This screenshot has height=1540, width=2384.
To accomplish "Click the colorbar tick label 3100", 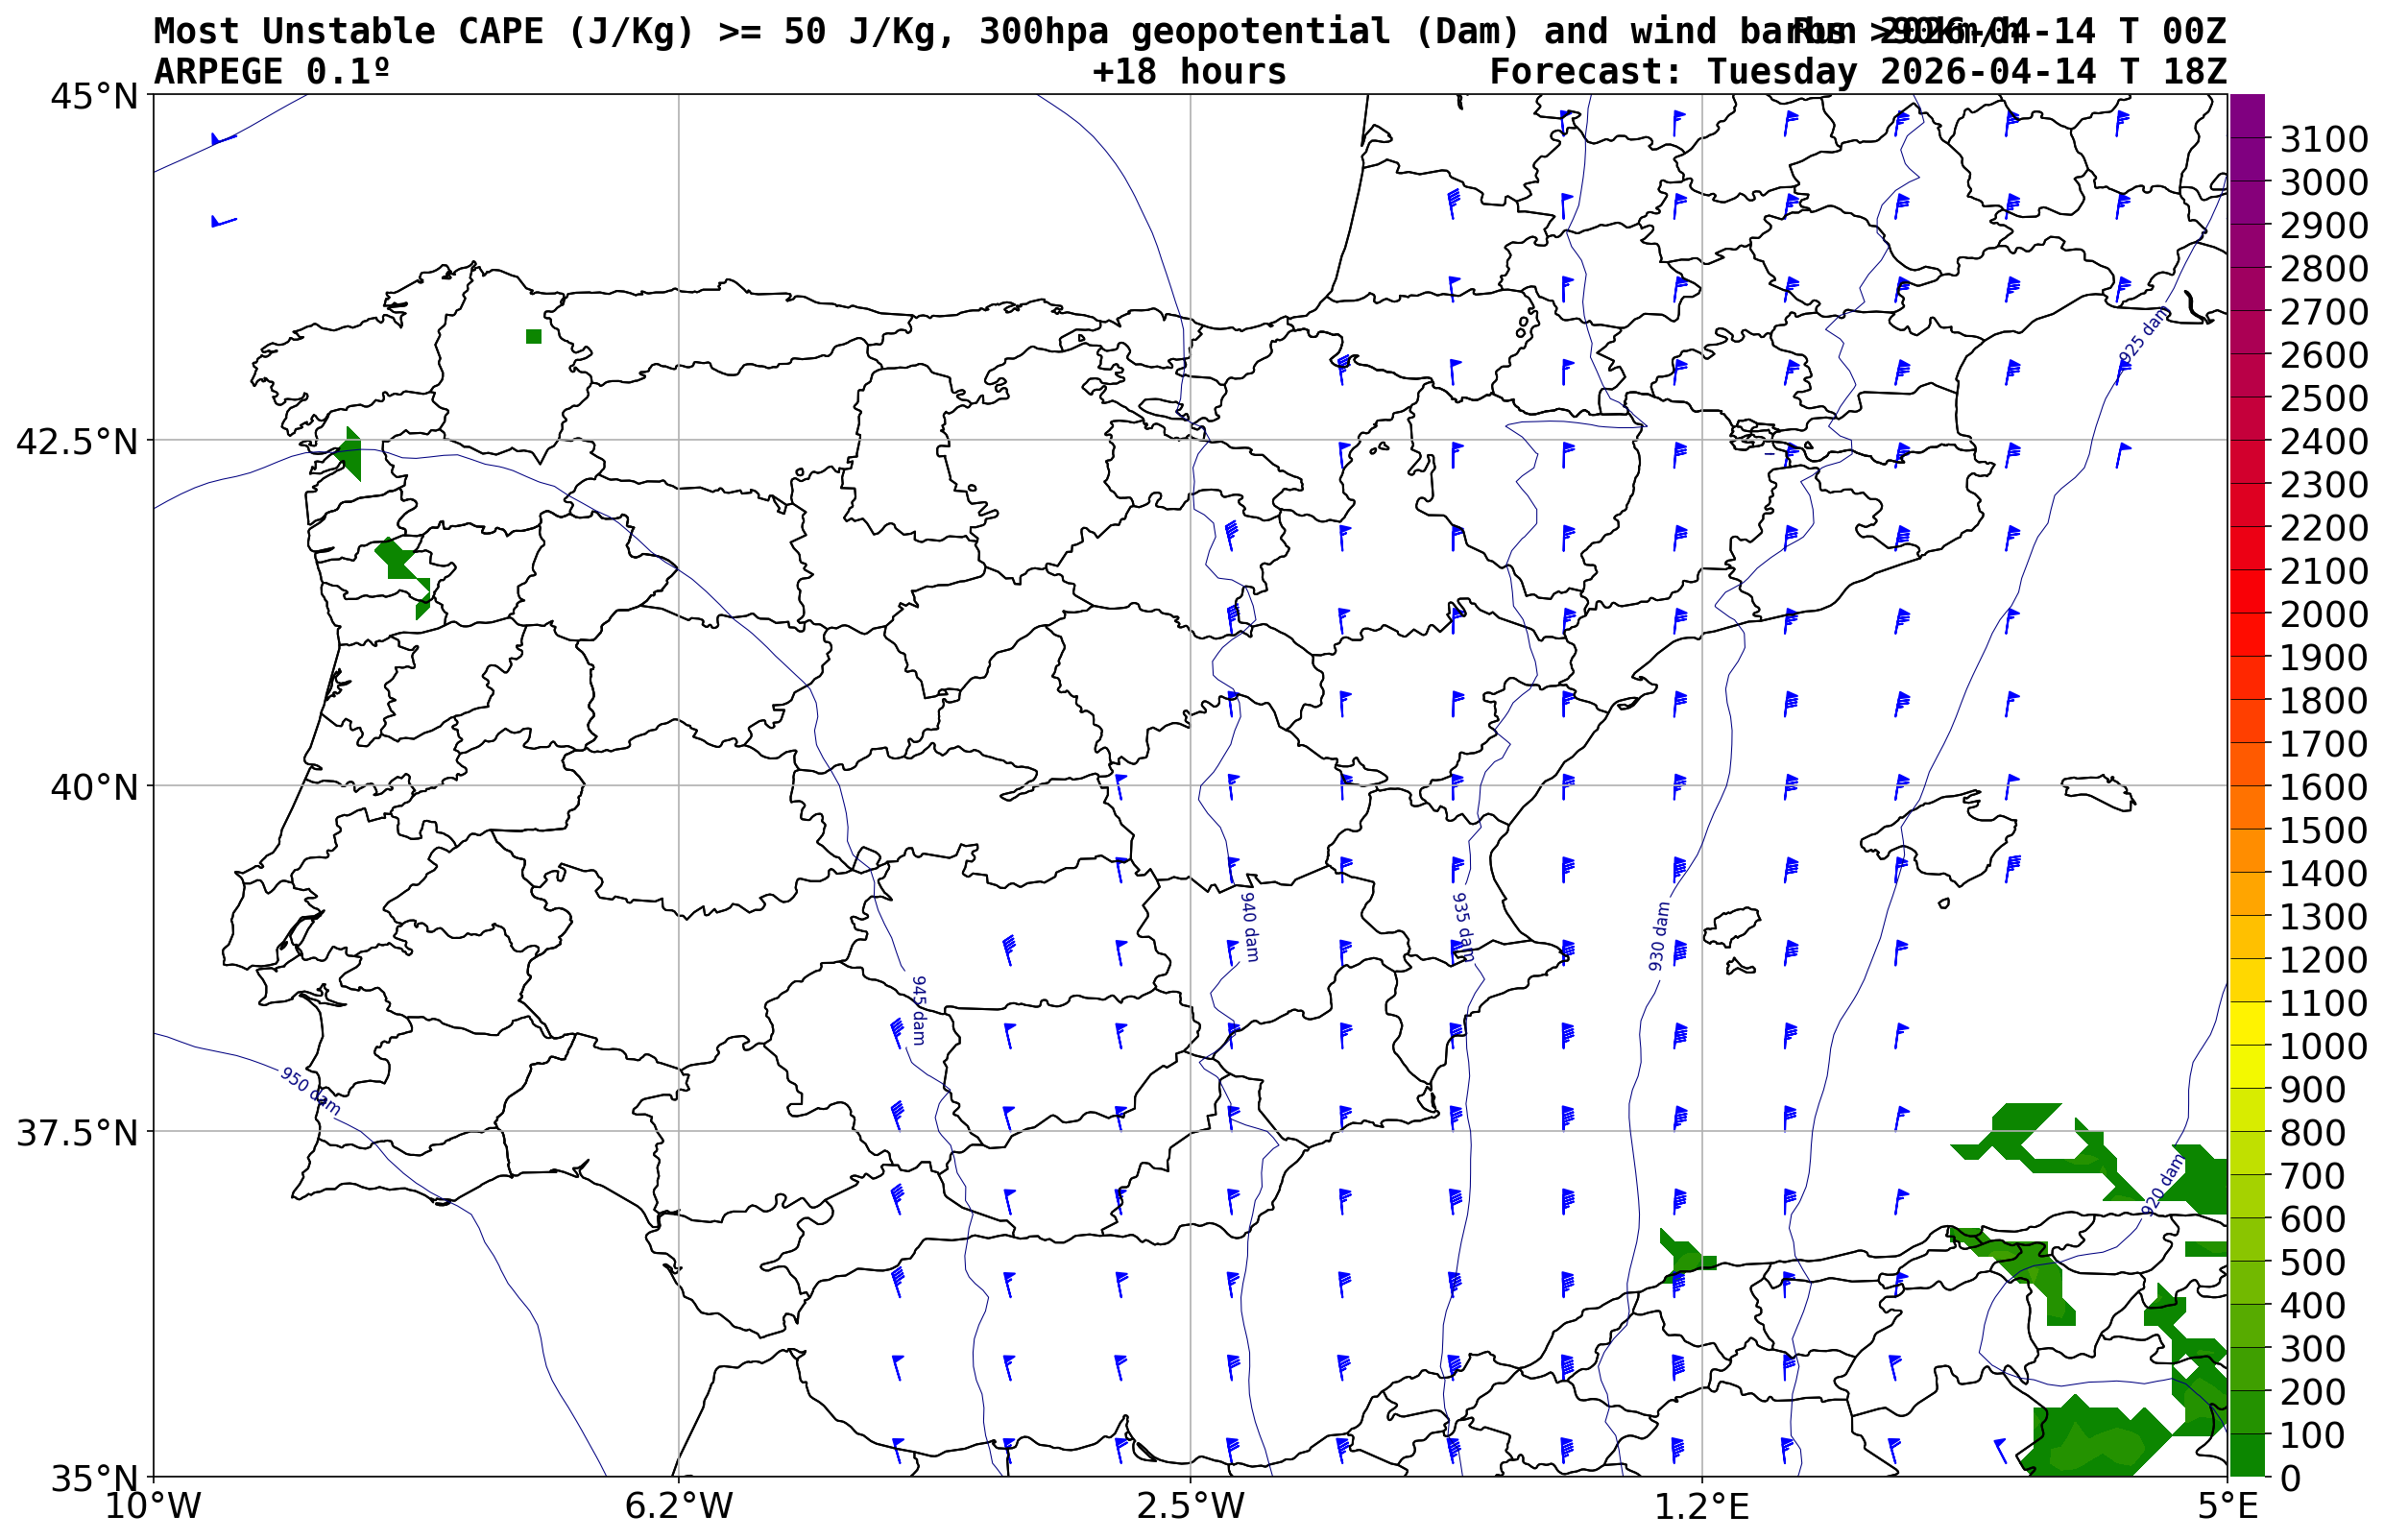I will click(2324, 139).
